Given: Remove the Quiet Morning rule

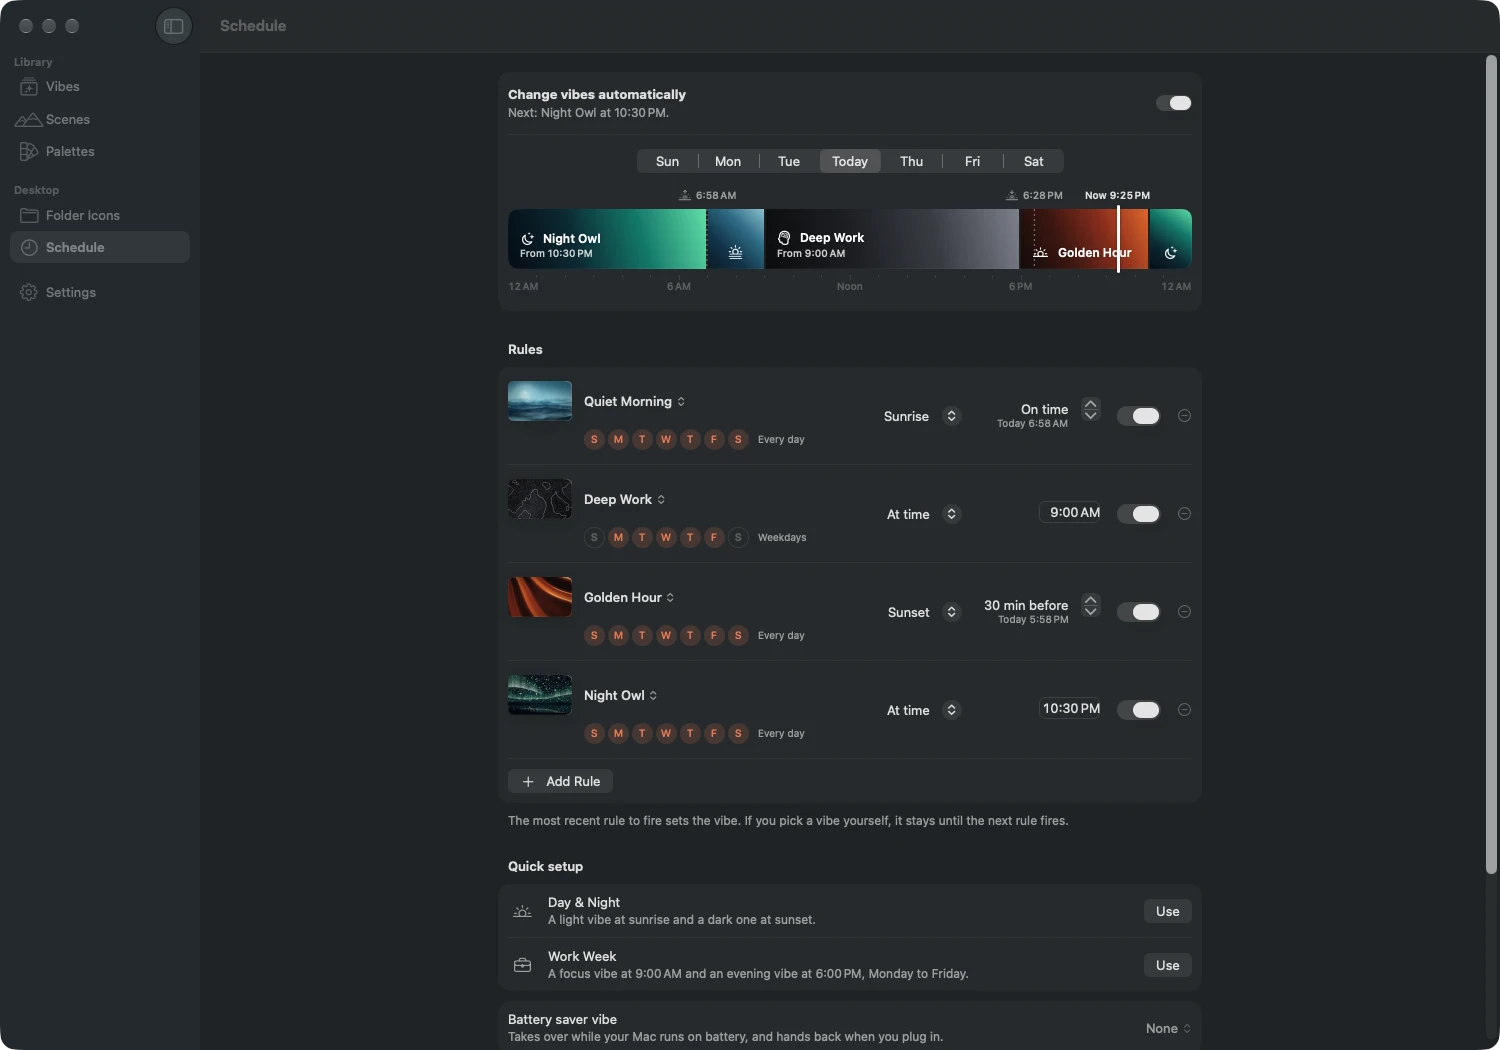Looking at the screenshot, I should click(x=1184, y=416).
